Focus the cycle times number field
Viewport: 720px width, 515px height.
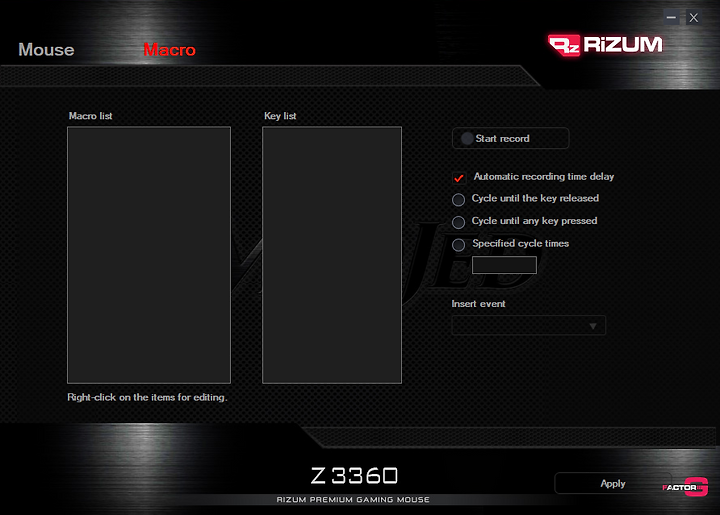[x=504, y=265]
